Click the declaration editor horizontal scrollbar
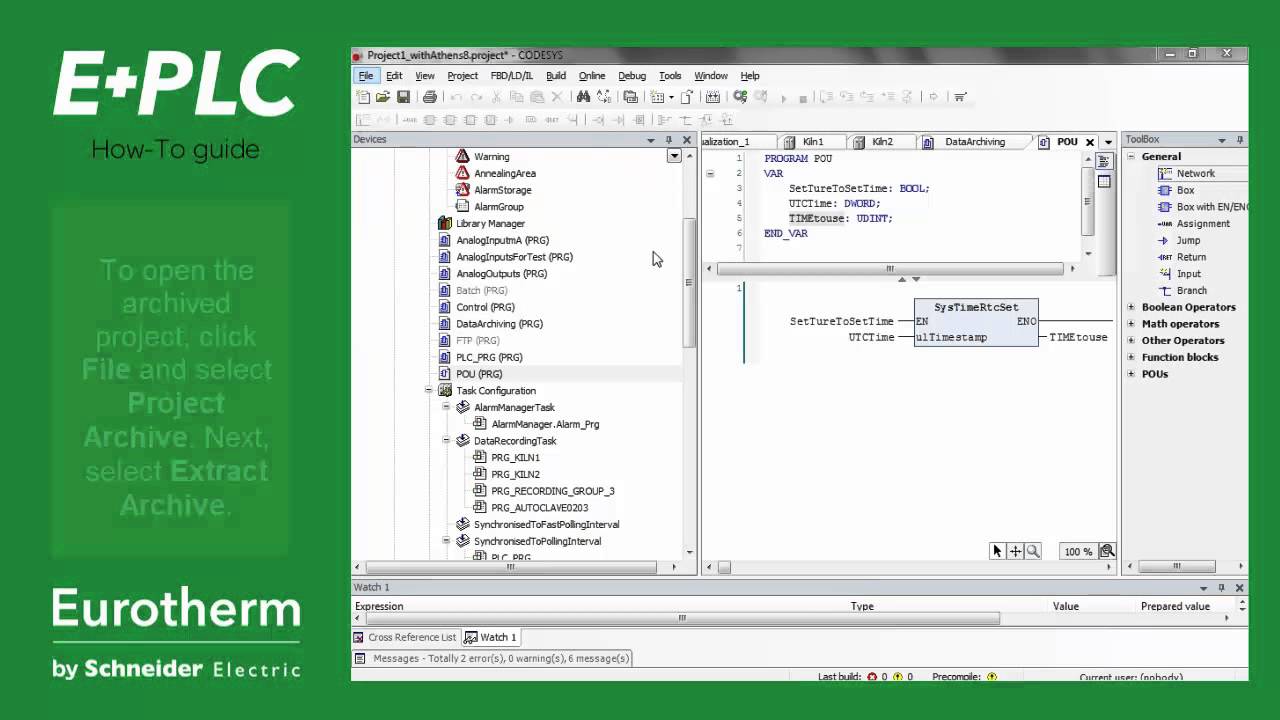The height and width of the screenshot is (720, 1280). click(x=890, y=268)
